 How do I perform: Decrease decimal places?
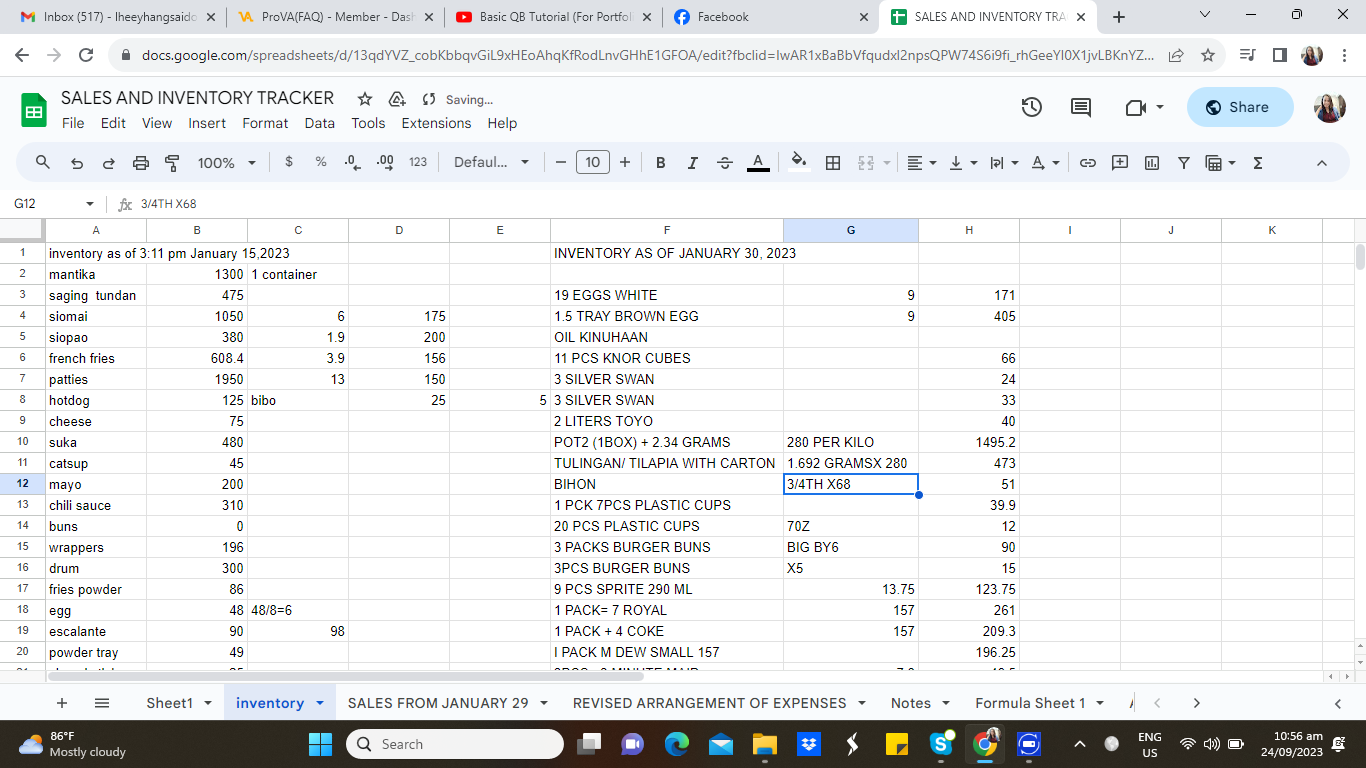[352, 162]
